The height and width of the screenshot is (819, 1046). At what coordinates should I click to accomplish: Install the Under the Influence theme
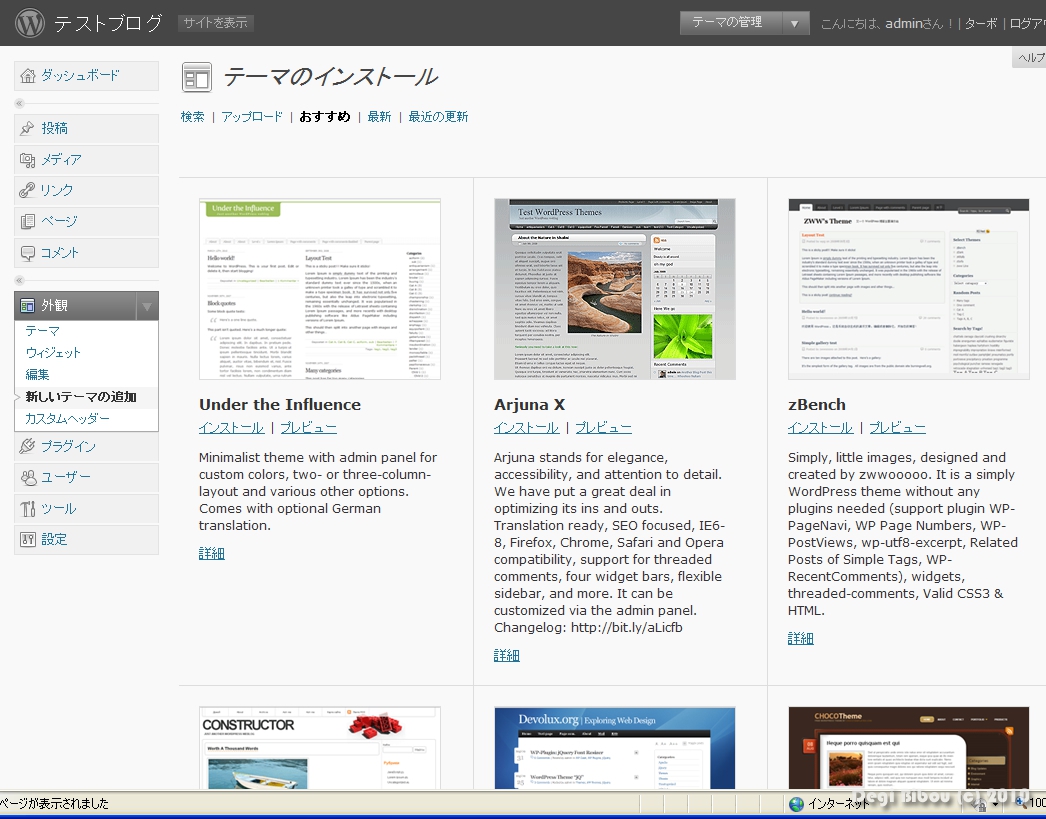pos(231,428)
